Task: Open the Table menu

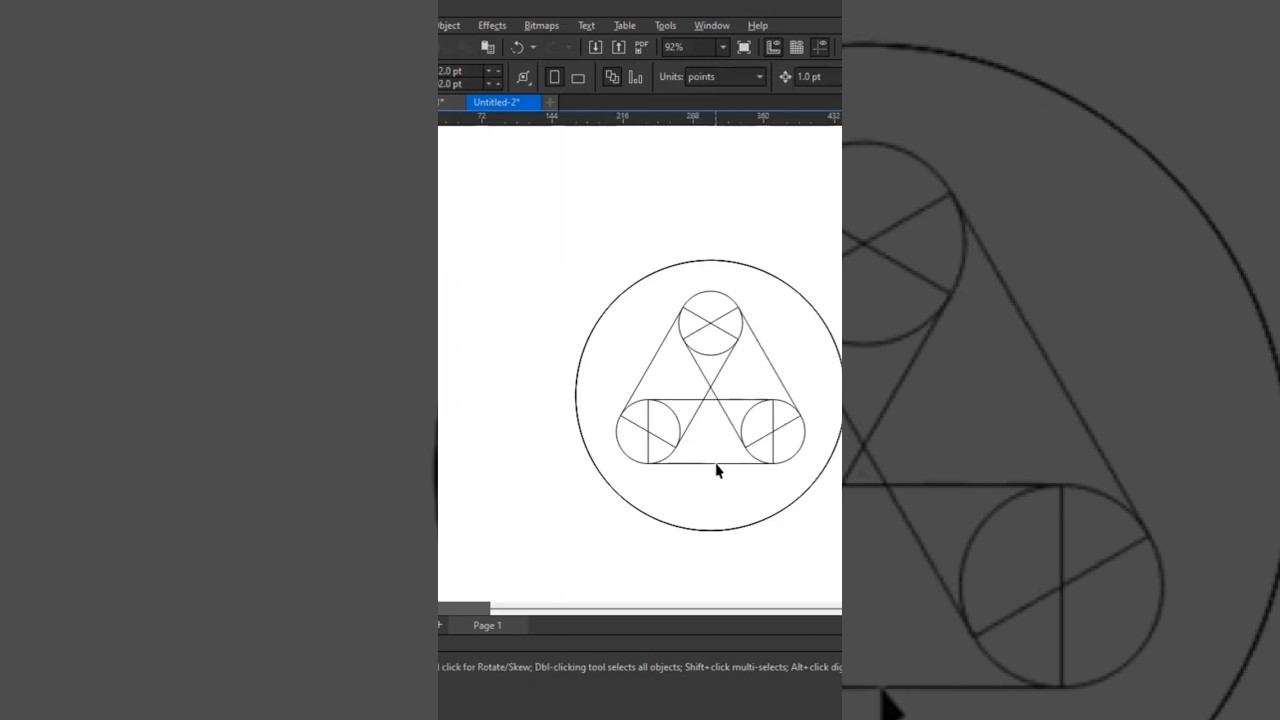Action: click(x=624, y=25)
